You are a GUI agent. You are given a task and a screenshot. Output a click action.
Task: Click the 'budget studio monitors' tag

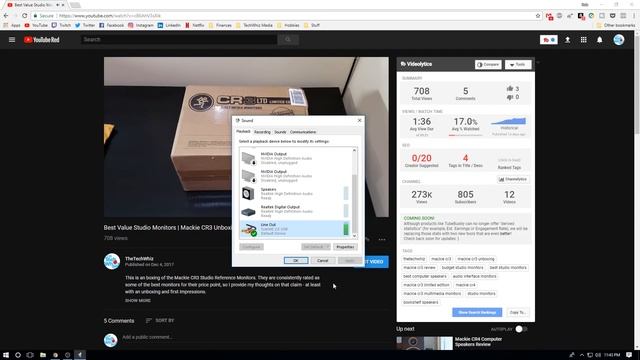click(462, 267)
